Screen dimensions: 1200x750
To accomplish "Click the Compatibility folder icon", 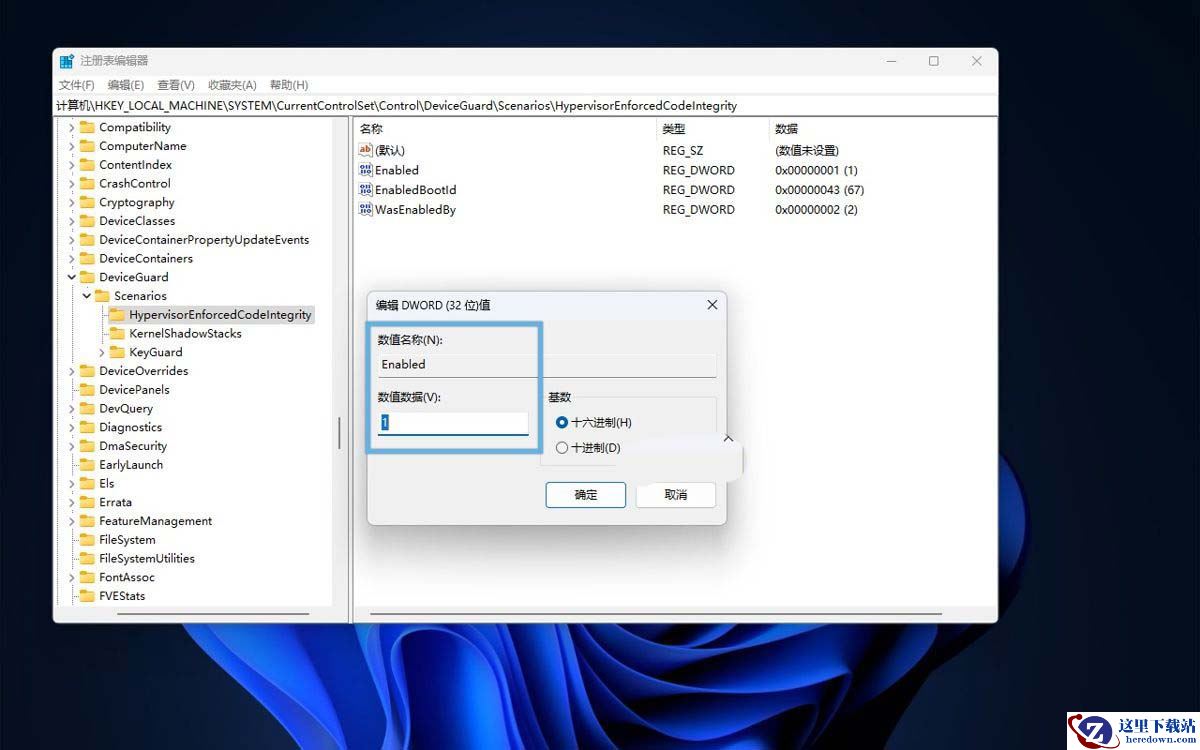I will point(87,127).
